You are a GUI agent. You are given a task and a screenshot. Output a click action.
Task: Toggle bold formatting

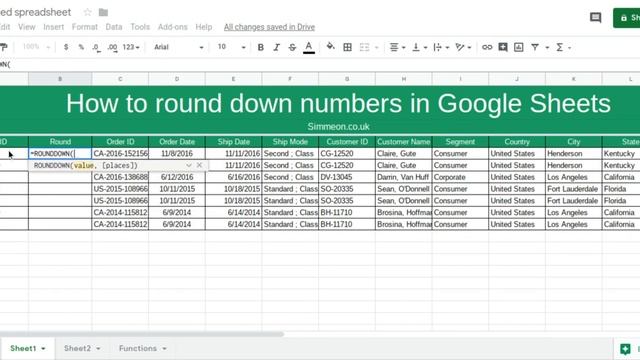[x=260, y=47]
